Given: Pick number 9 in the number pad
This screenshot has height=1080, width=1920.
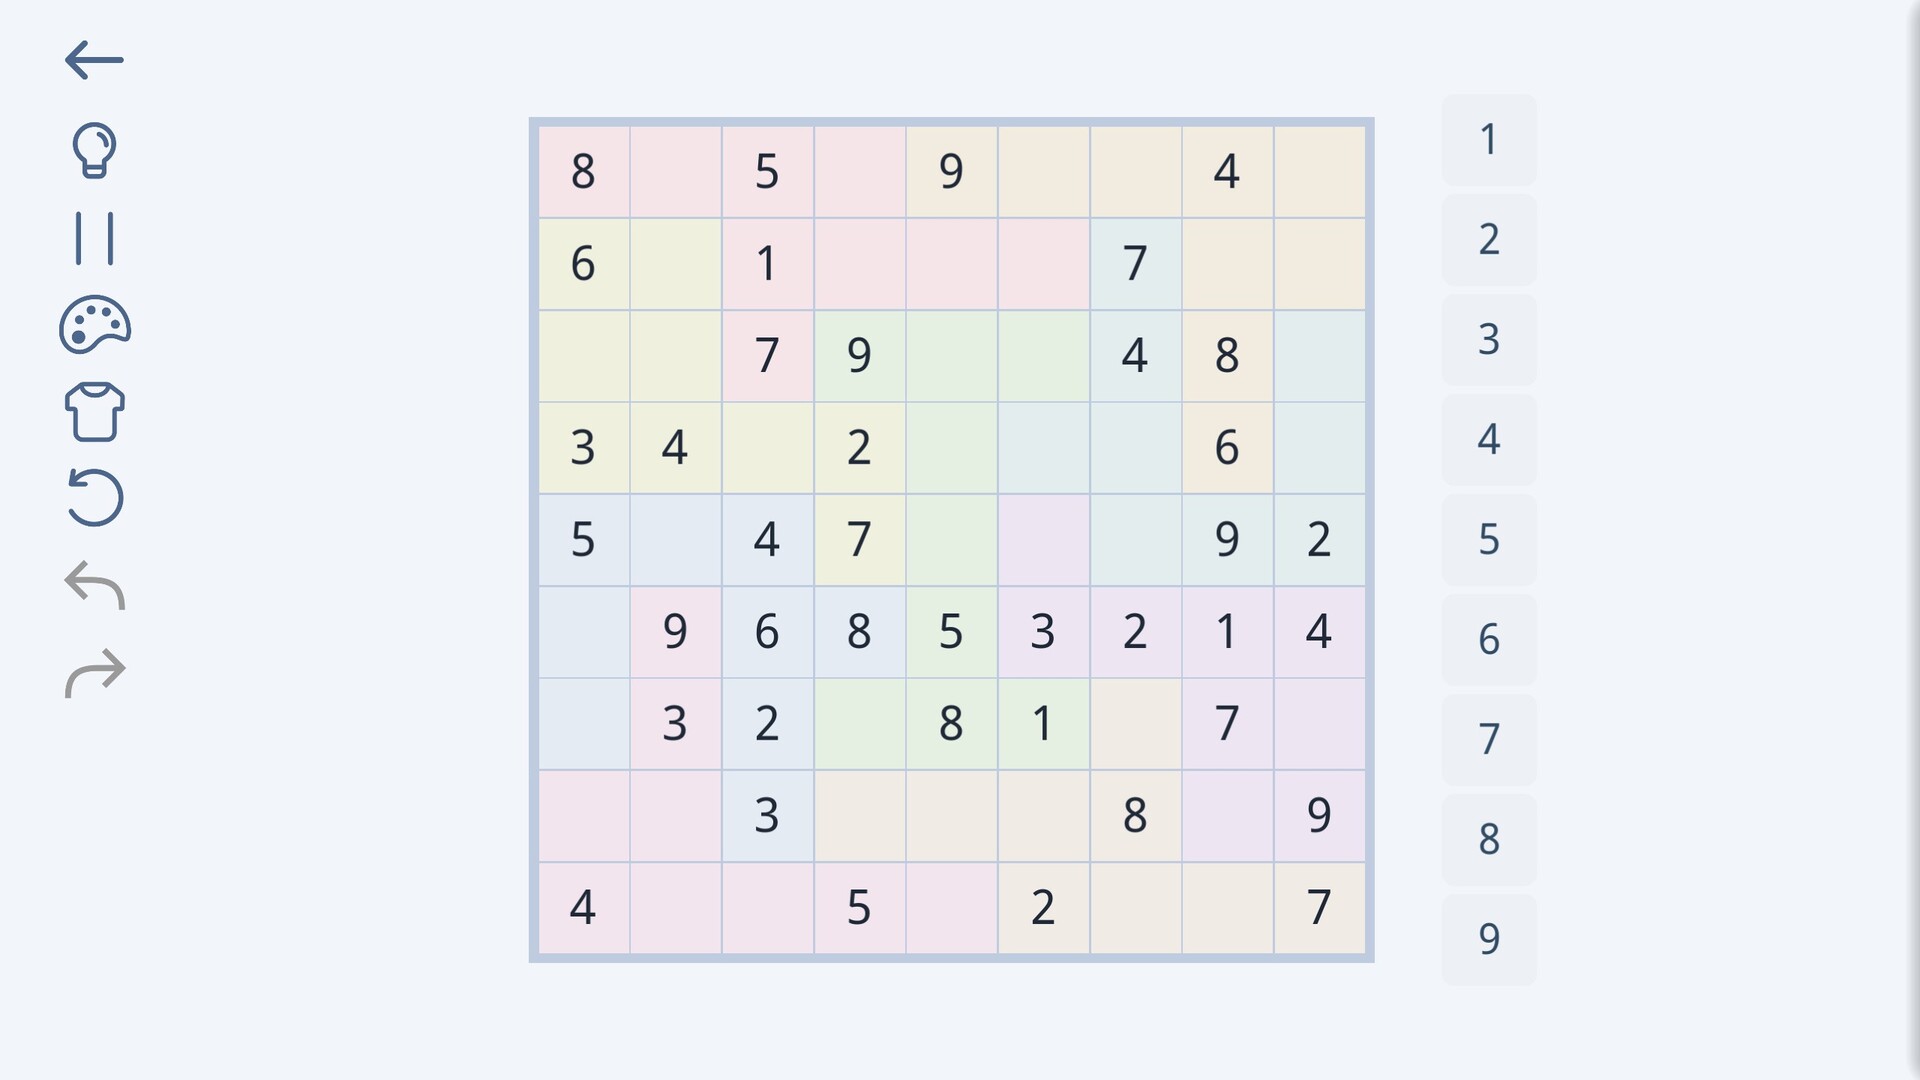Looking at the screenshot, I should pos(1488,939).
